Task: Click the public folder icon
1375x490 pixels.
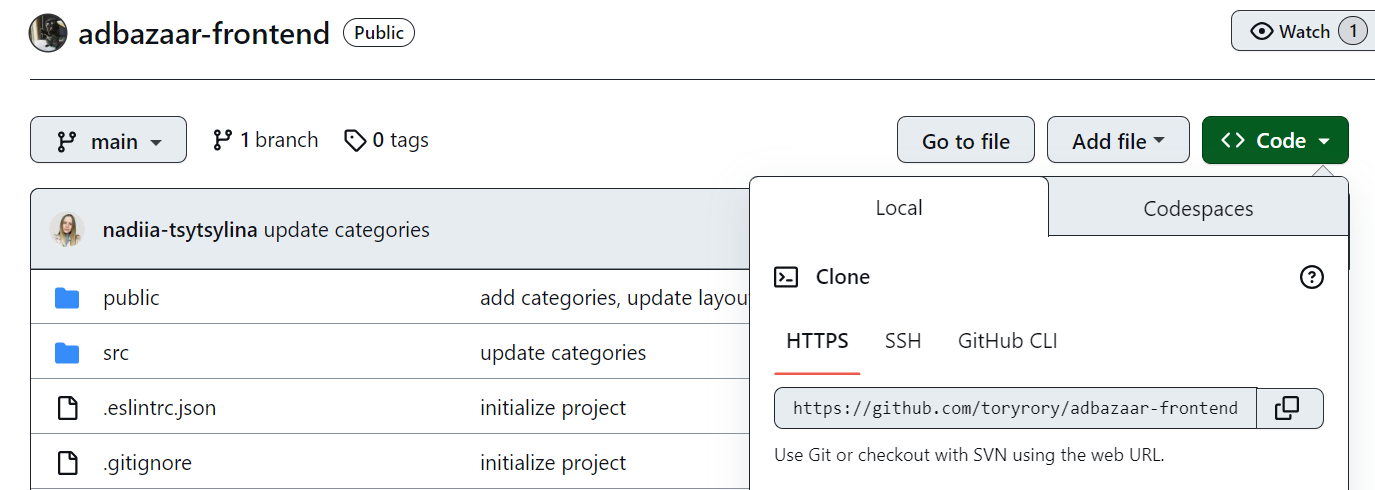Action: 67,298
